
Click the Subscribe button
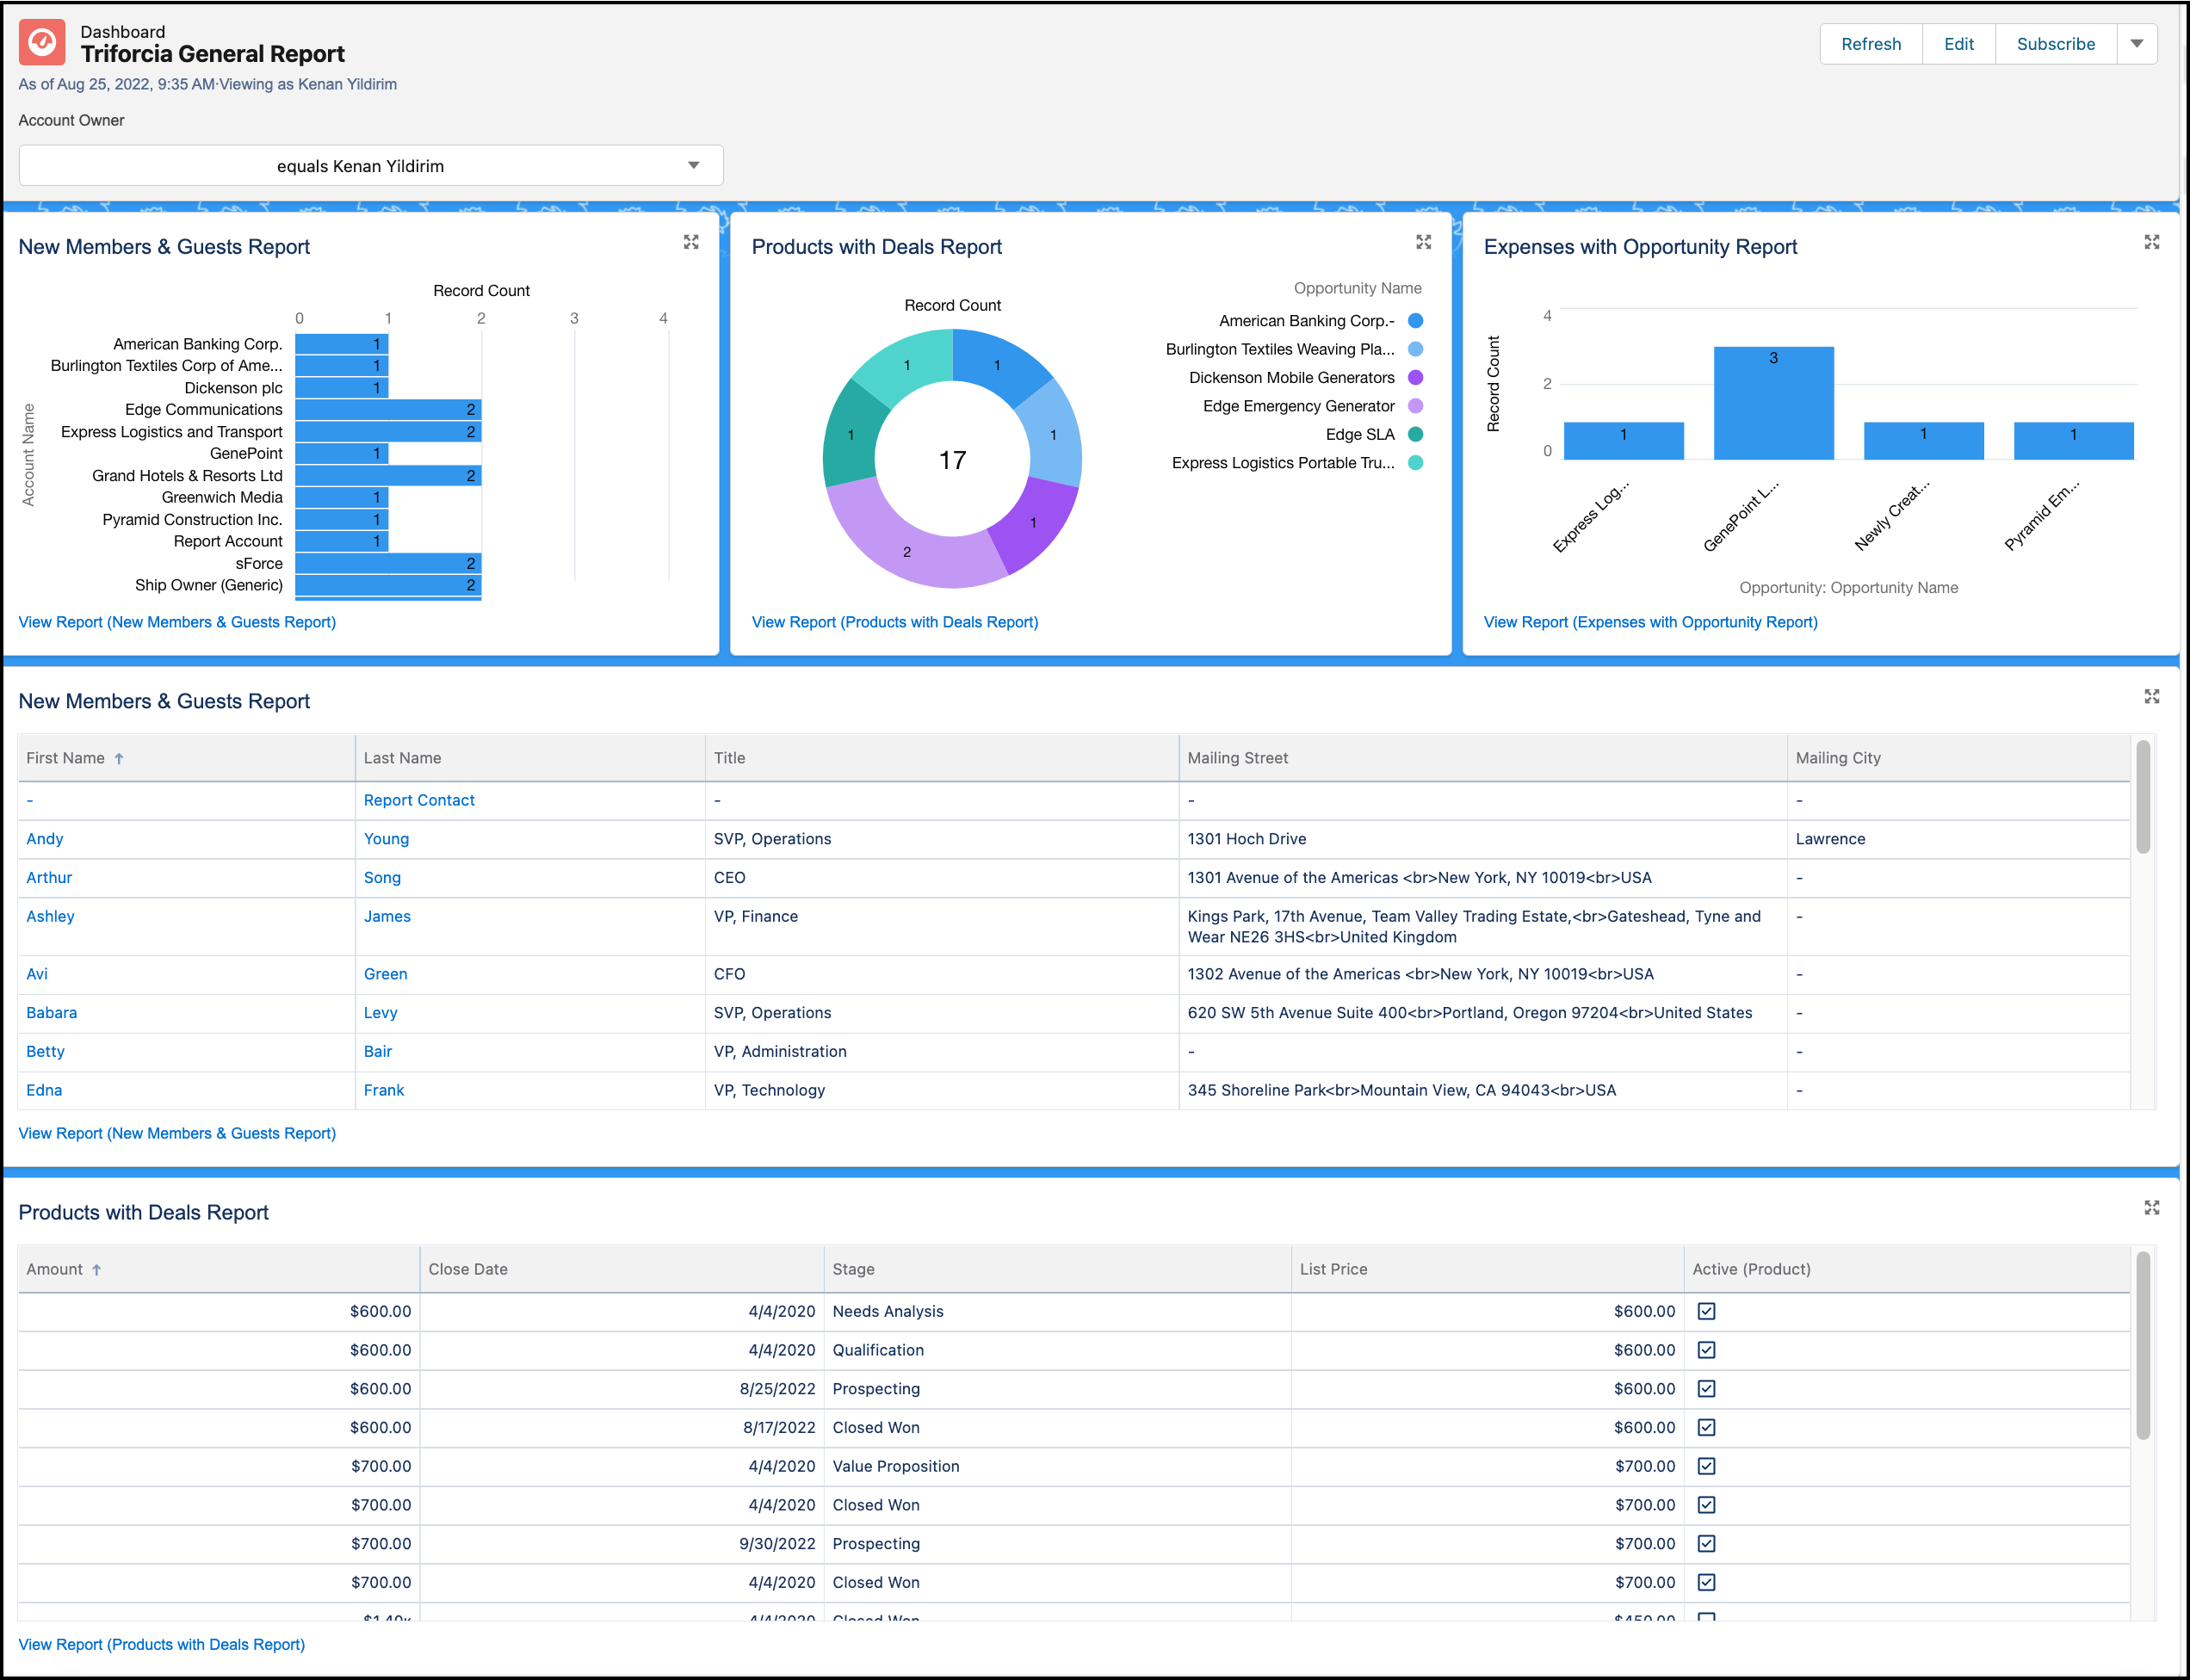pos(2055,44)
